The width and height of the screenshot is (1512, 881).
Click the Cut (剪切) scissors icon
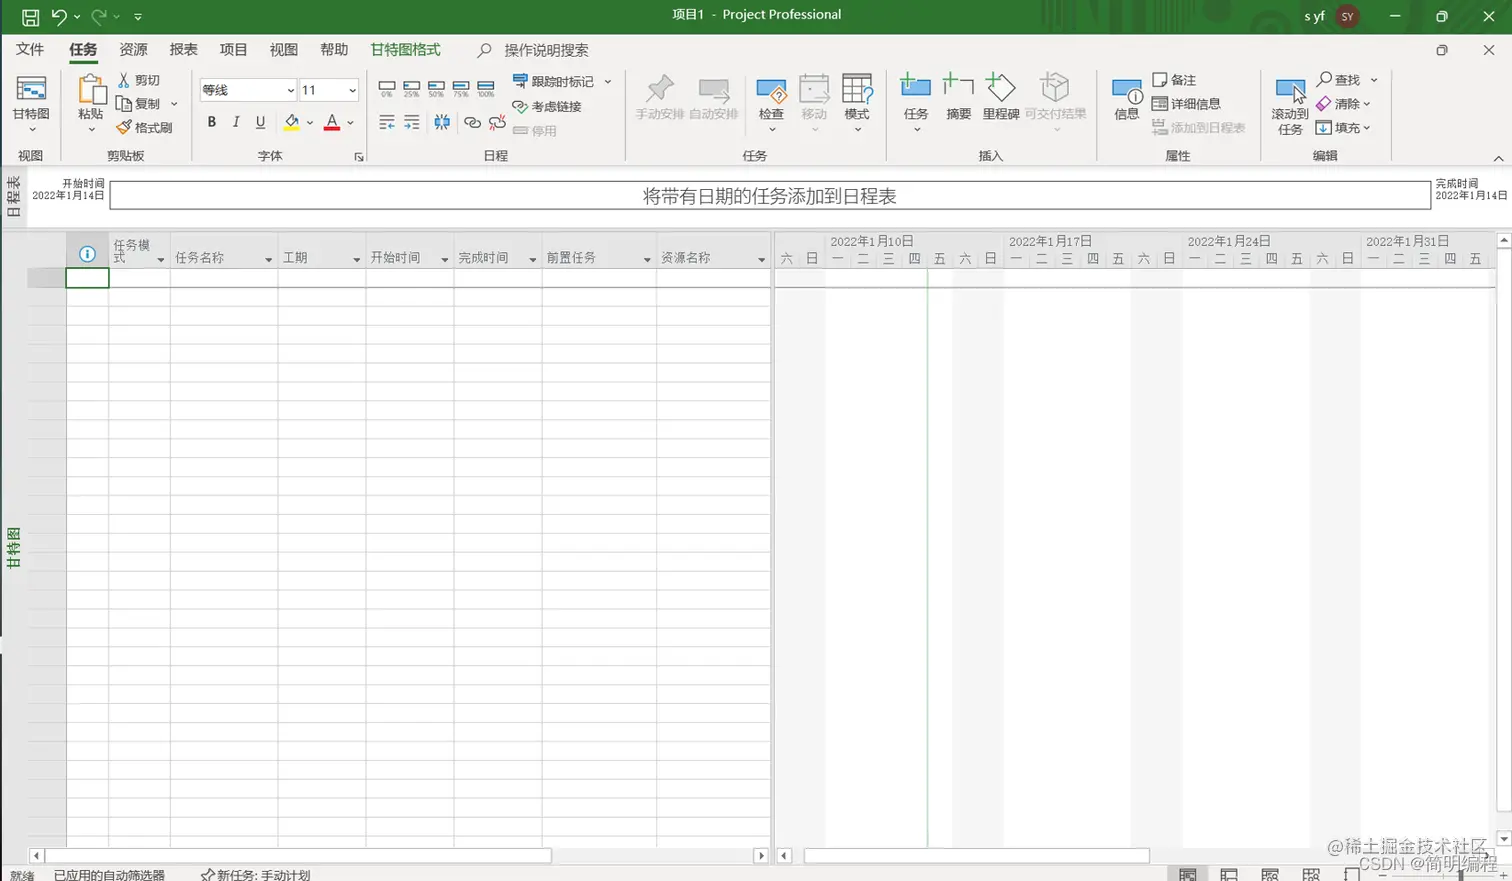click(124, 80)
